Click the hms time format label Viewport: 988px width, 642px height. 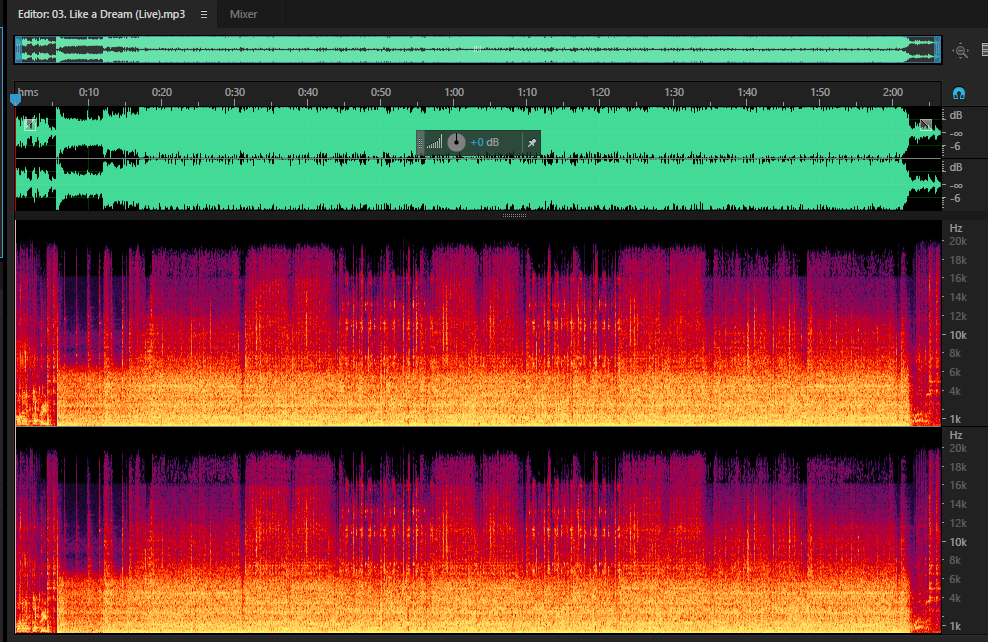[28, 92]
